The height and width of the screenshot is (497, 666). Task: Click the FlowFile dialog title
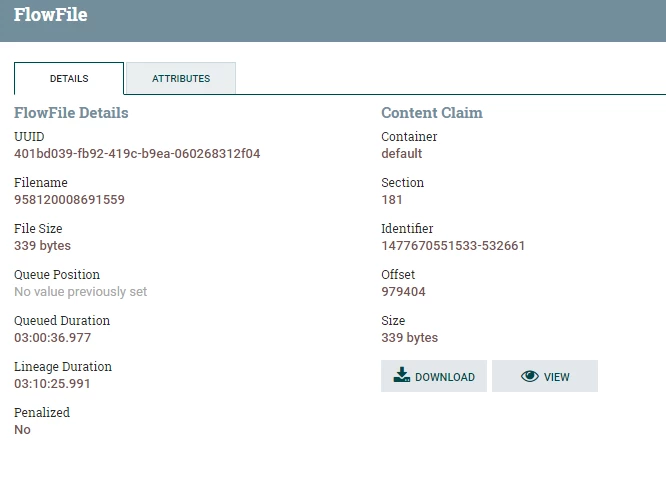click(x=51, y=14)
